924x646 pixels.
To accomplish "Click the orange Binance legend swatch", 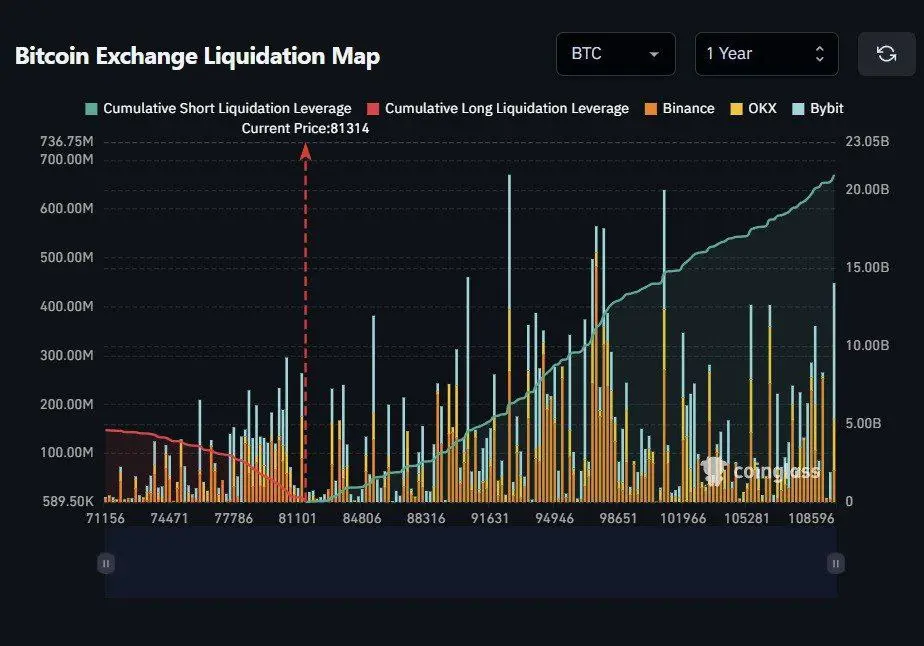I will point(651,109).
